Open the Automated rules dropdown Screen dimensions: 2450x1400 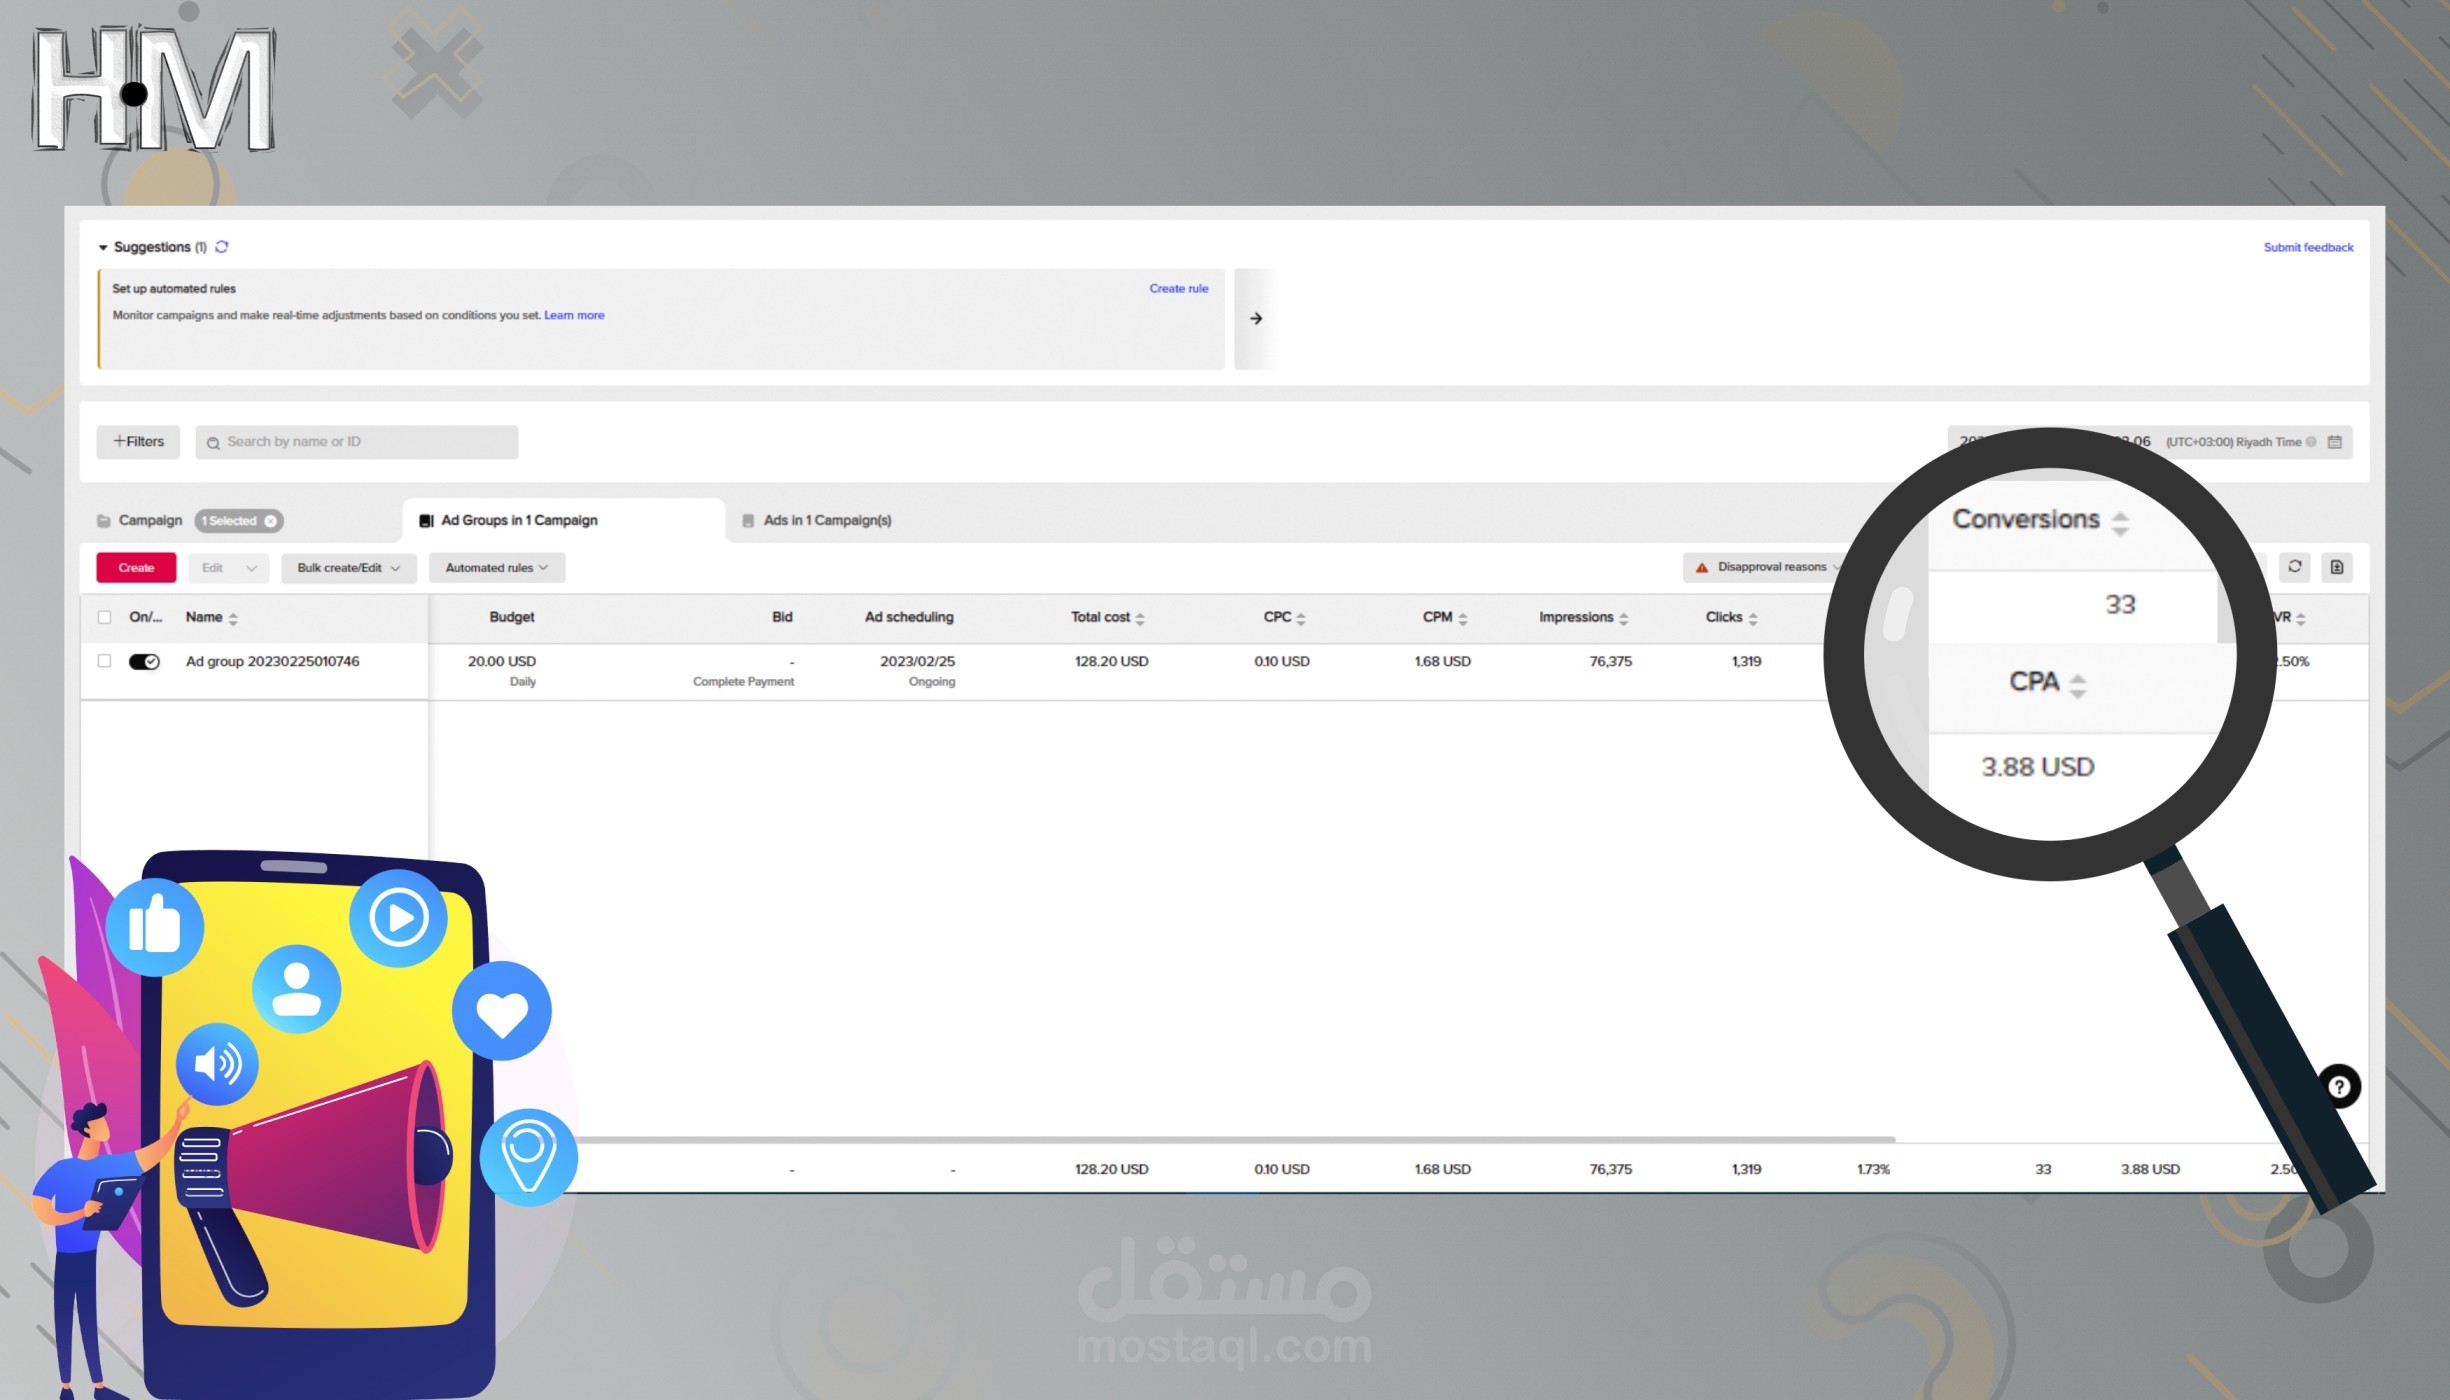pos(495,567)
